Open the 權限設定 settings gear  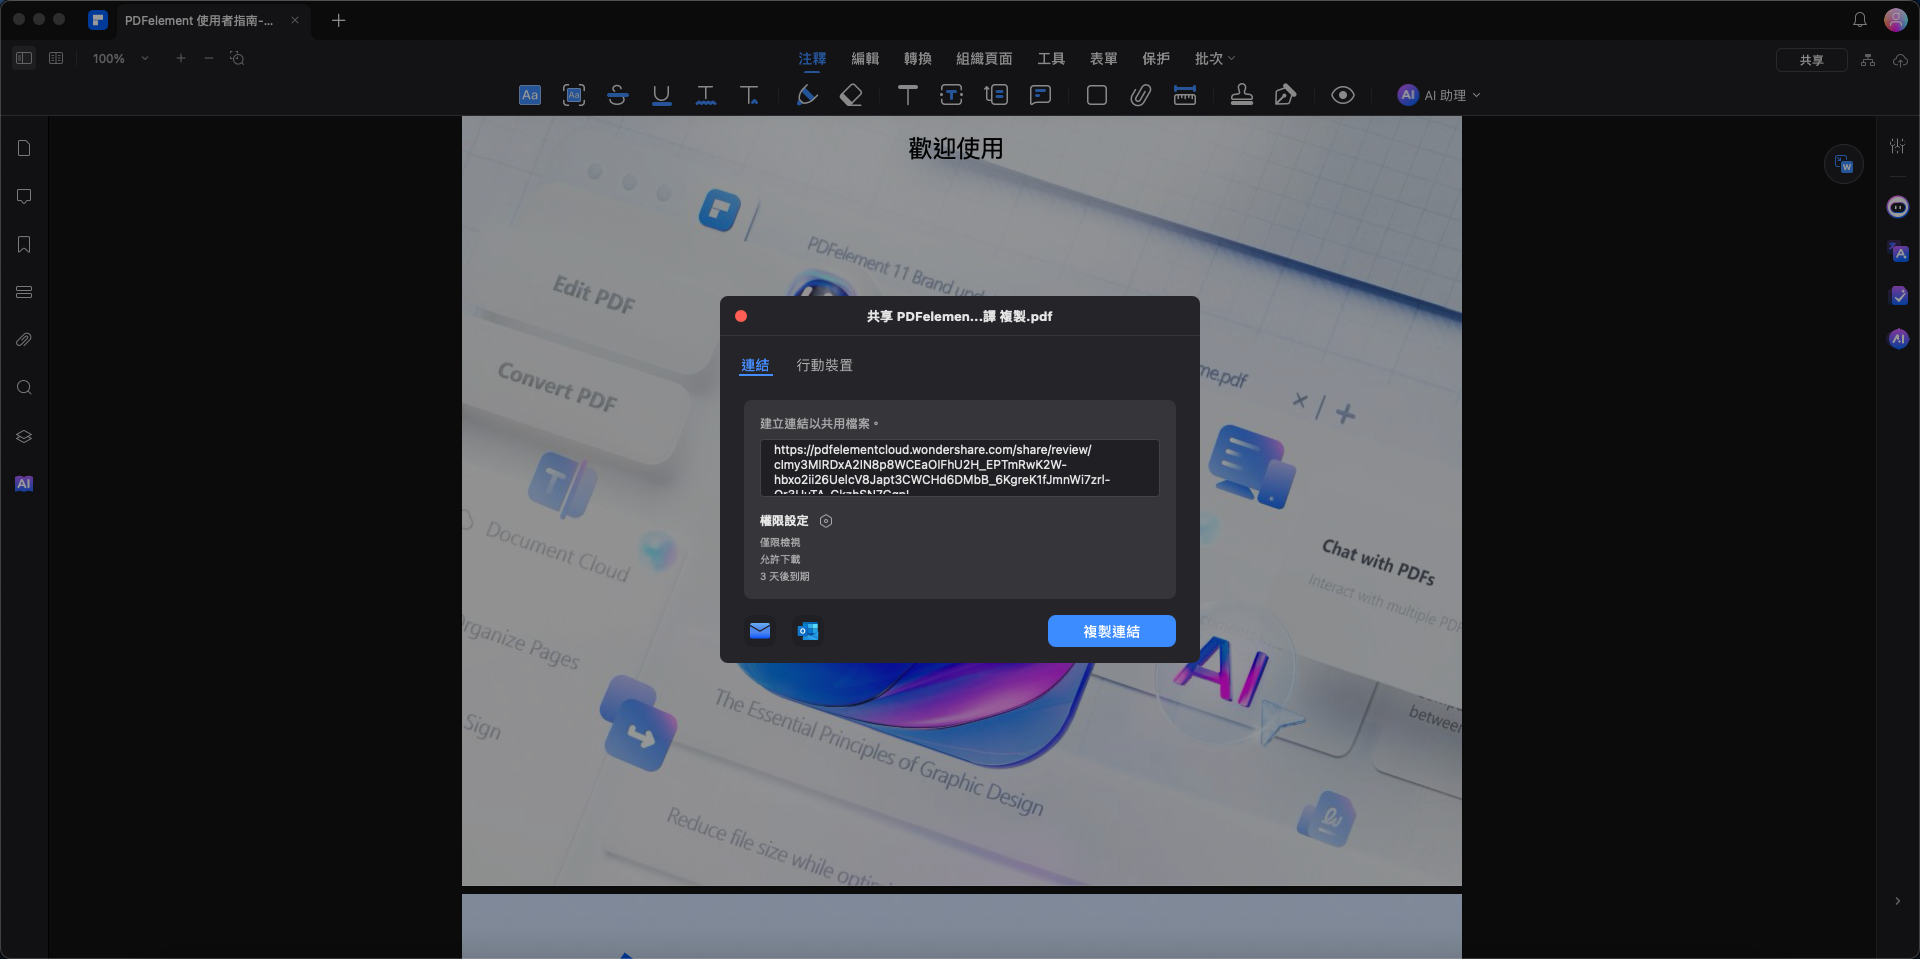[x=826, y=521]
